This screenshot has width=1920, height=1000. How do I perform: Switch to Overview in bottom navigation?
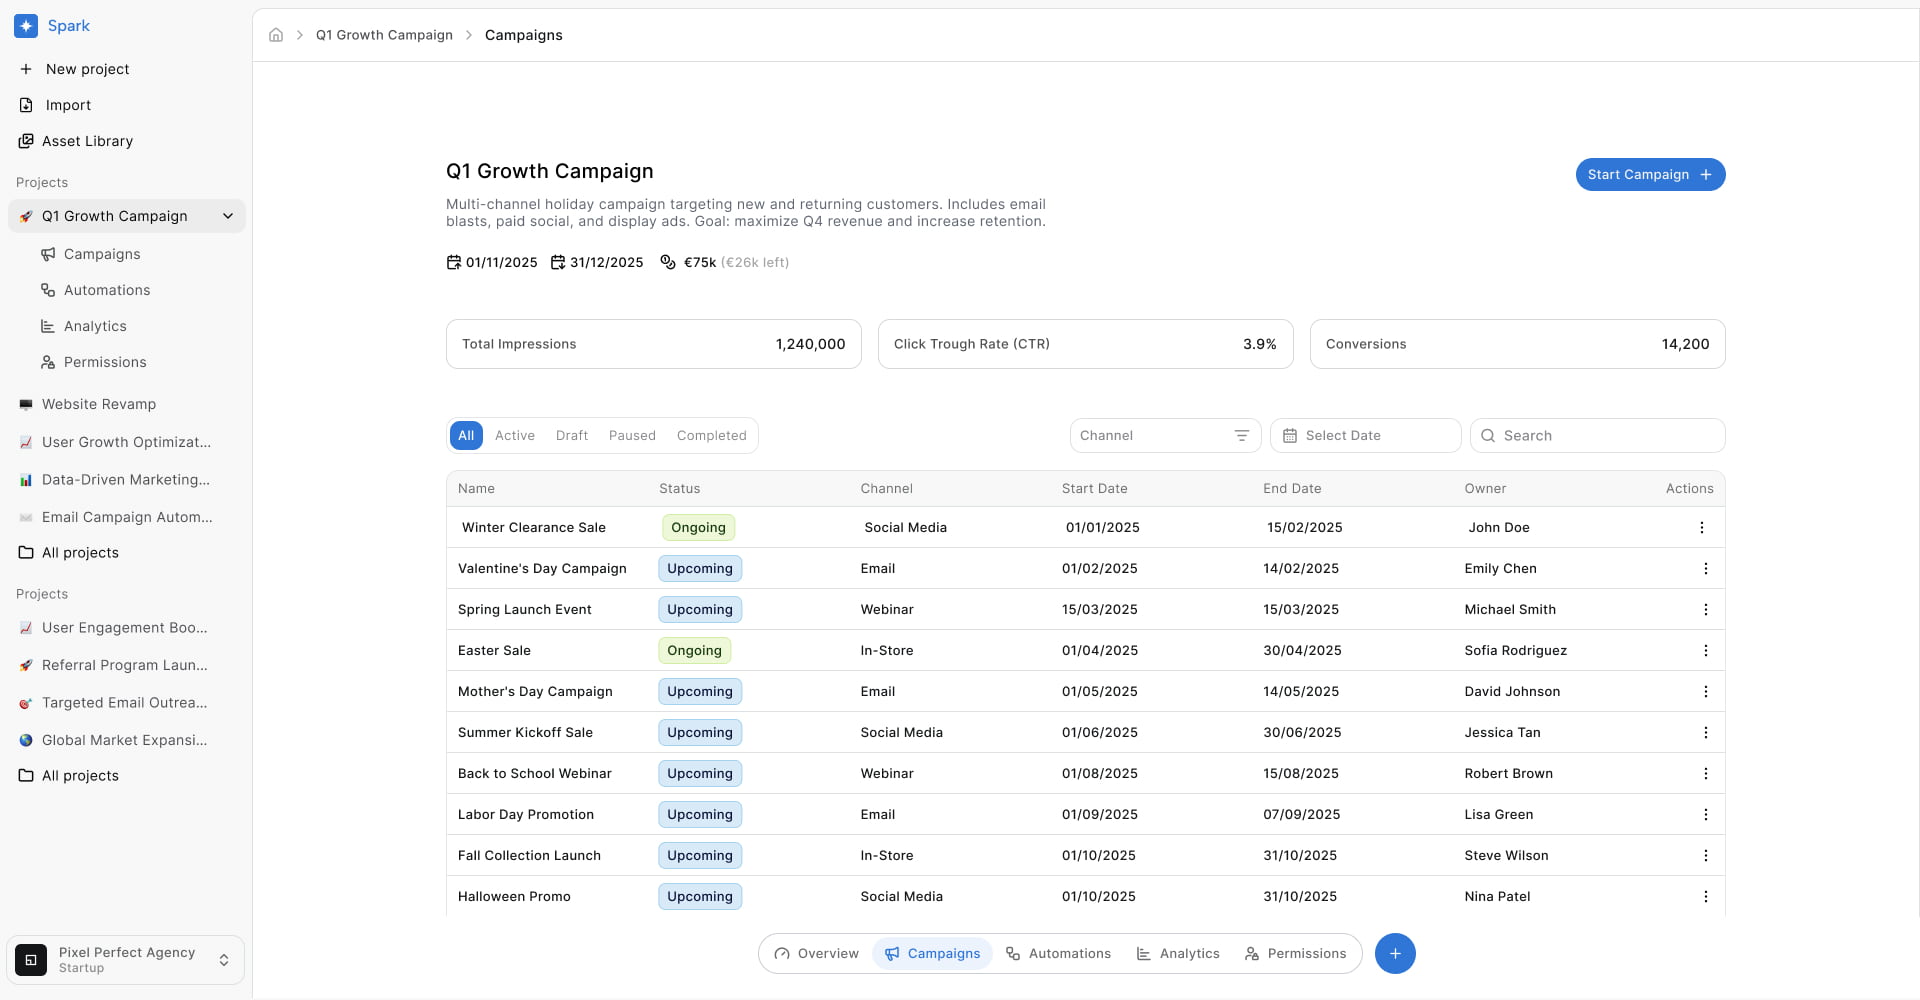point(816,954)
